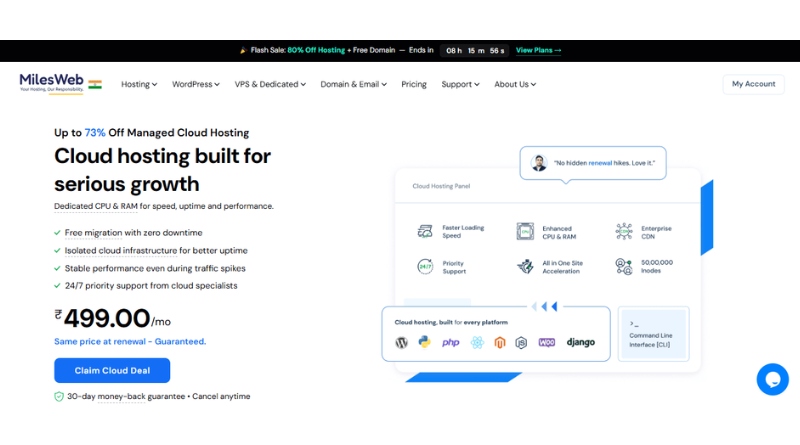
Task: Open the live chat bubble
Action: [772, 379]
